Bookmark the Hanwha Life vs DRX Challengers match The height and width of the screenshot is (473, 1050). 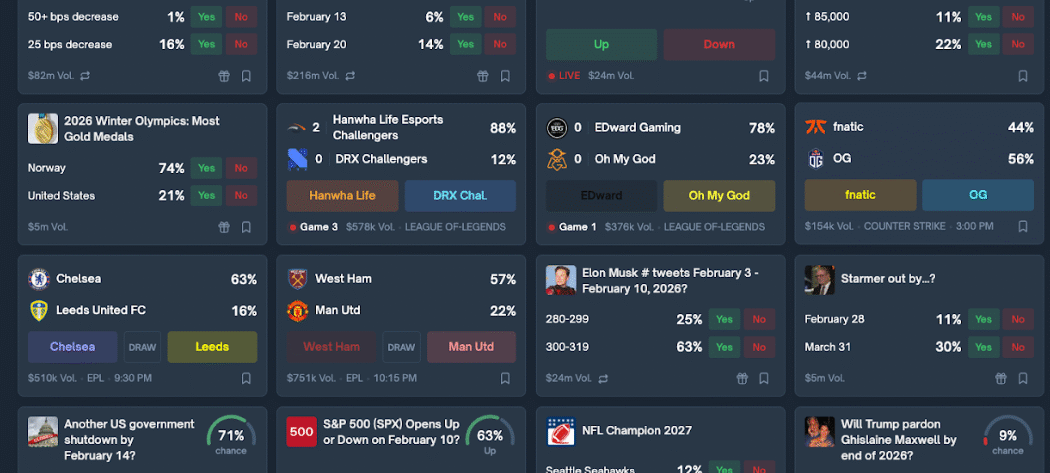pos(505,227)
